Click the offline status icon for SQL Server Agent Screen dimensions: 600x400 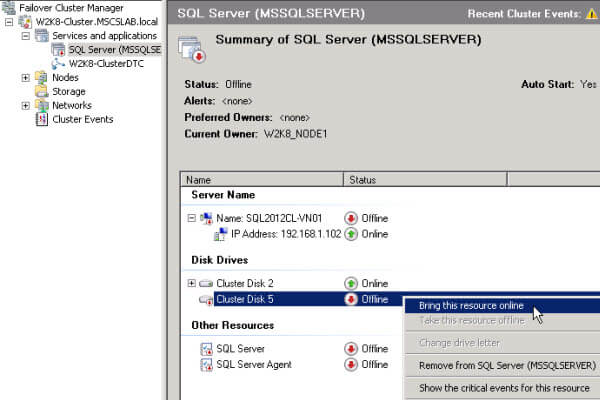[x=351, y=364]
